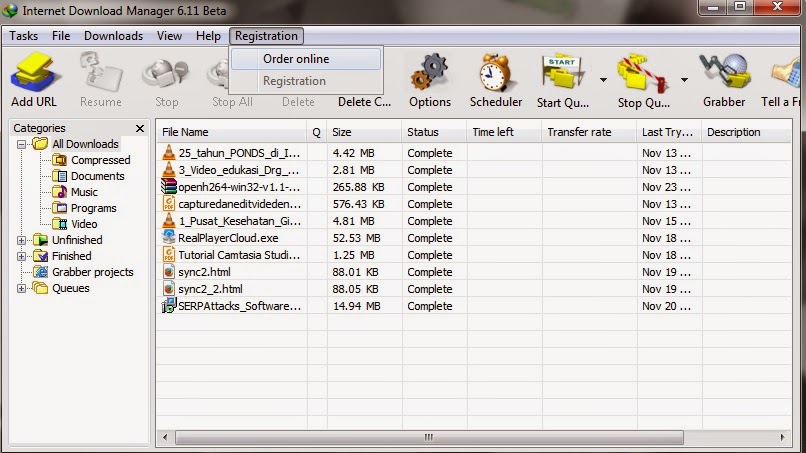
Task: Select file 25_tahun_PONDS_di_I...
Action: click(x=239, y=153)
